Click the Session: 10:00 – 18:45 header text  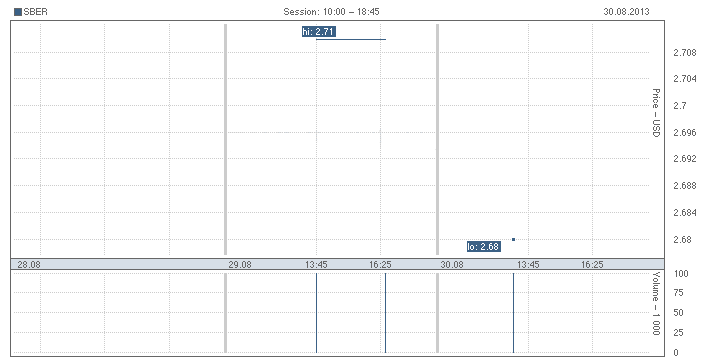point(331,12)
